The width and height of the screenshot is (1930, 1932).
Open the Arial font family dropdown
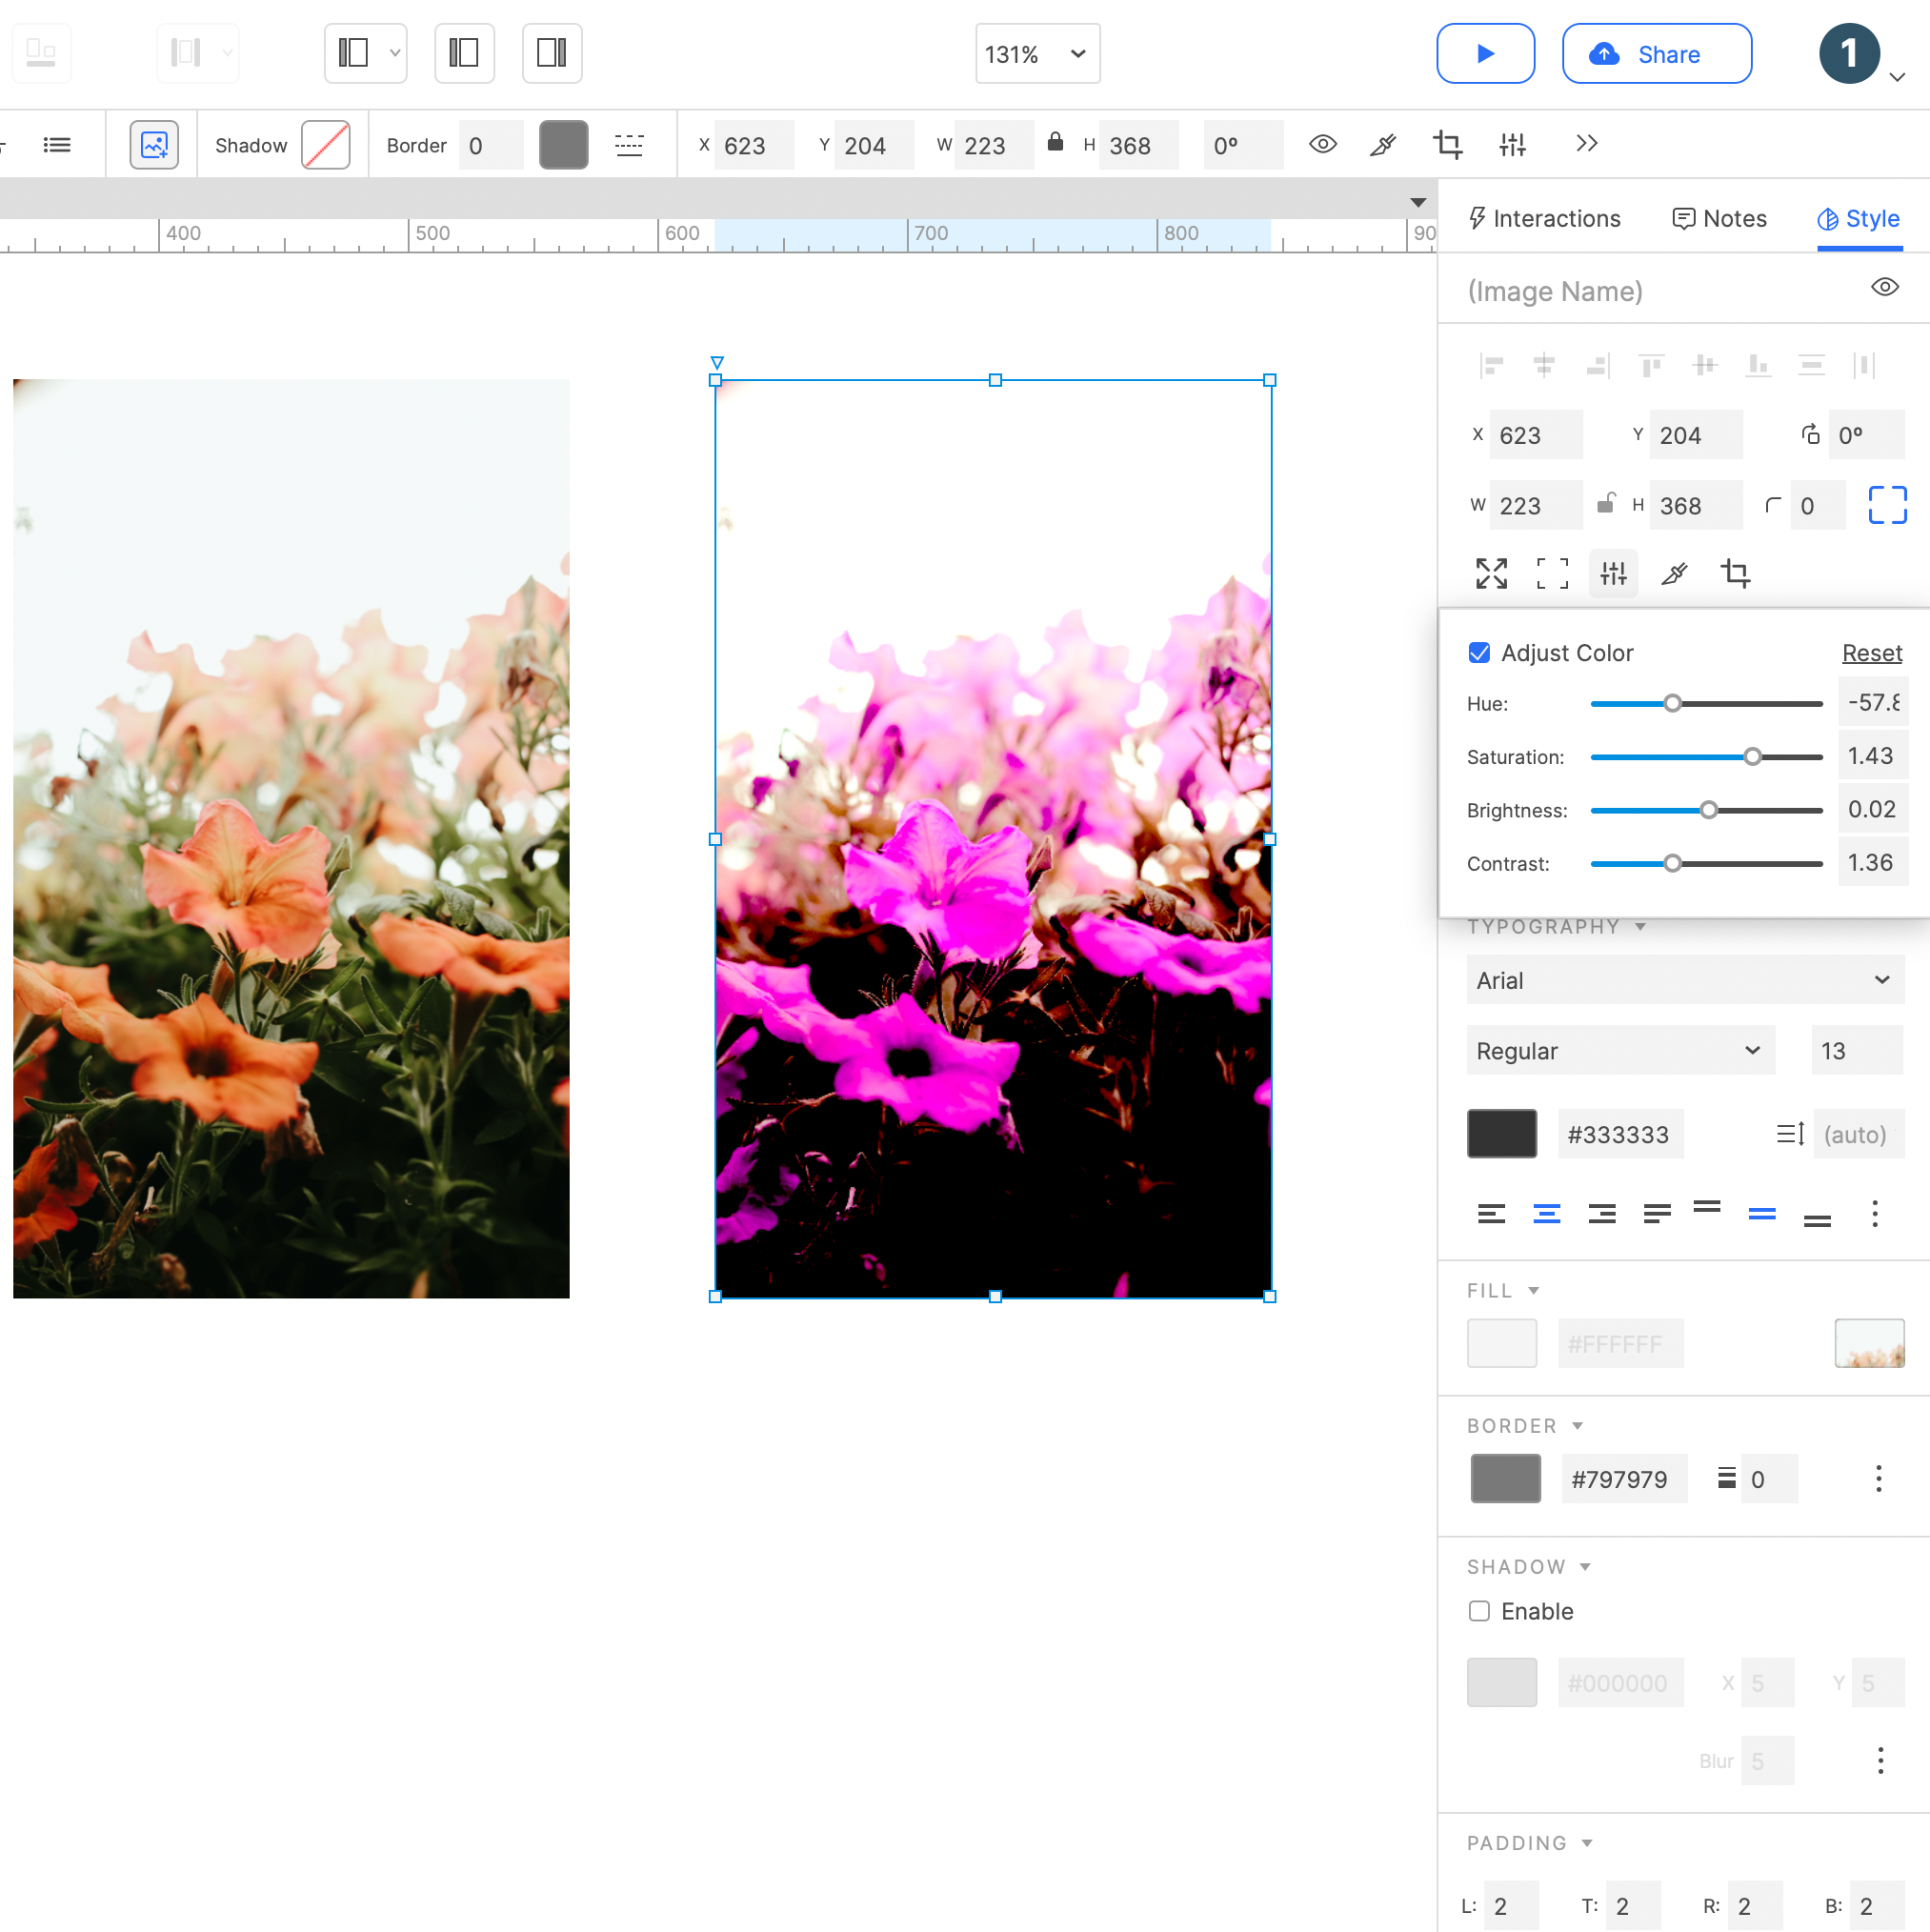click(1684, 980)
